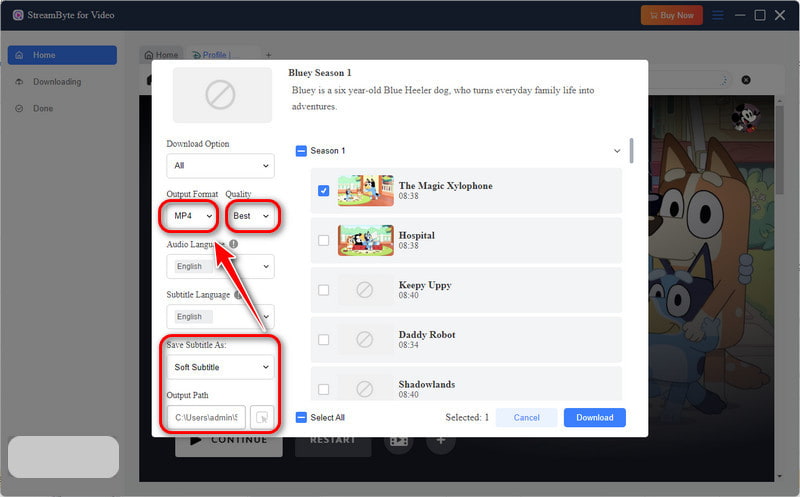
Task: Click the Shadowlands episode title
Action: [x=427, y=384]
